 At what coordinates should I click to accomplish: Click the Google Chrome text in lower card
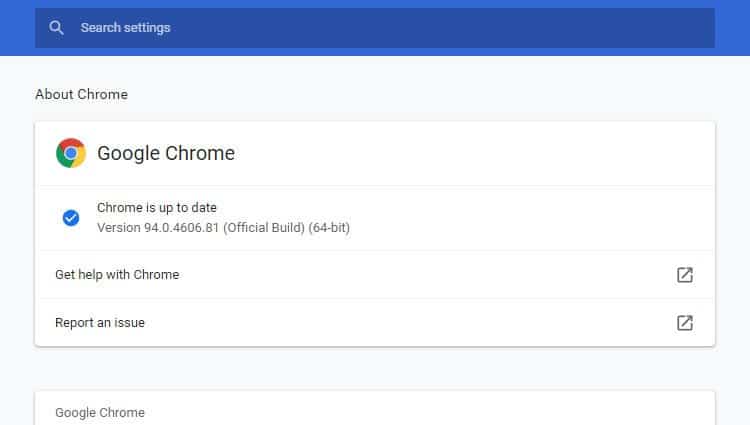[100, 413]
